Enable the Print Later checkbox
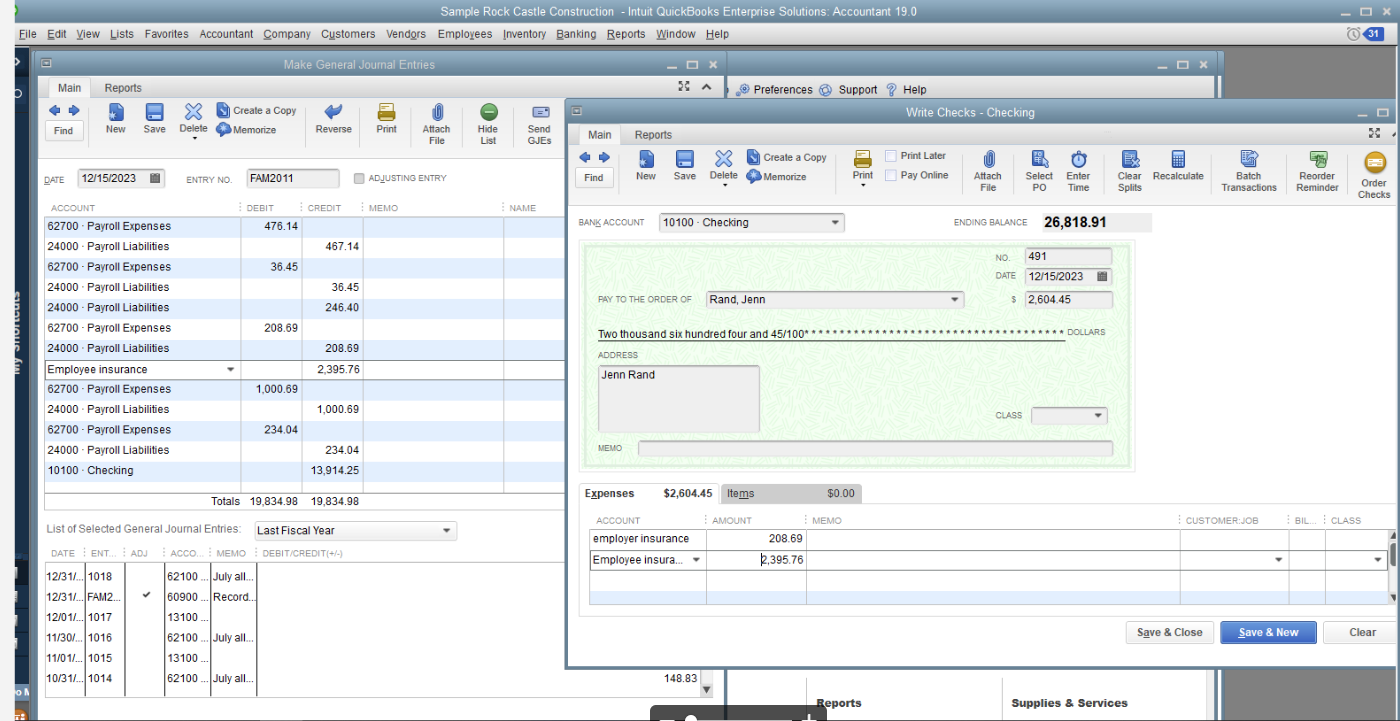 point(890,156)
